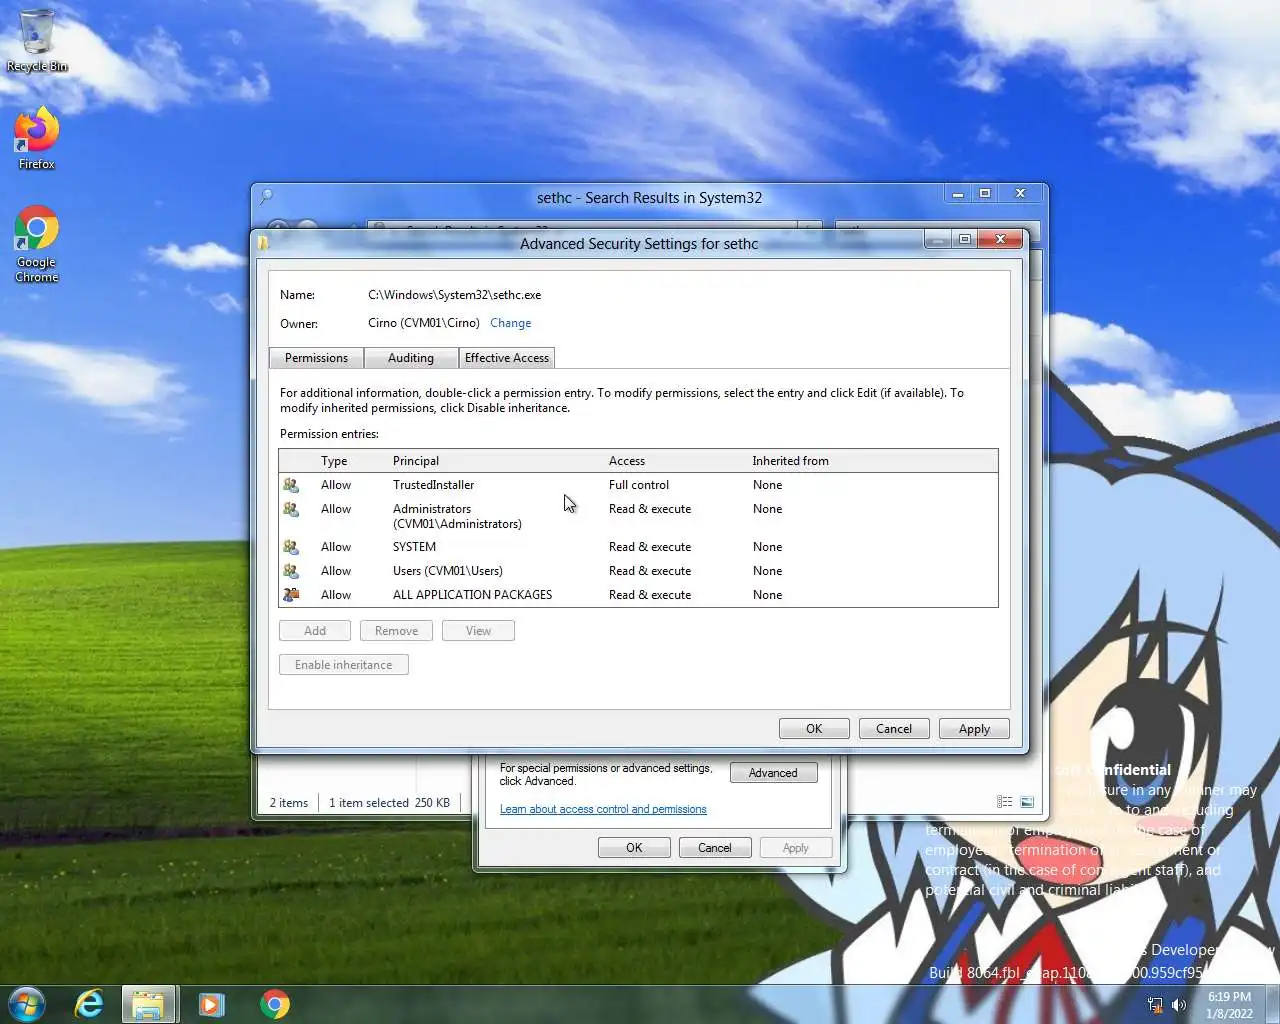Select the TrustedInstaller permission entry
Screen dimensions: 1280x1024
click(638, 485)
